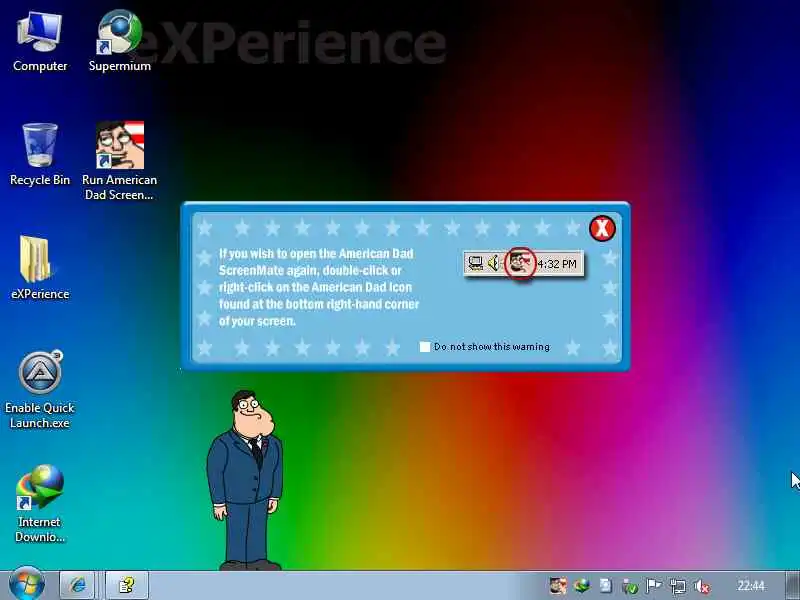
Task: Click the Stan Smith ScreenMate character
Action: [x=245, y=480]
